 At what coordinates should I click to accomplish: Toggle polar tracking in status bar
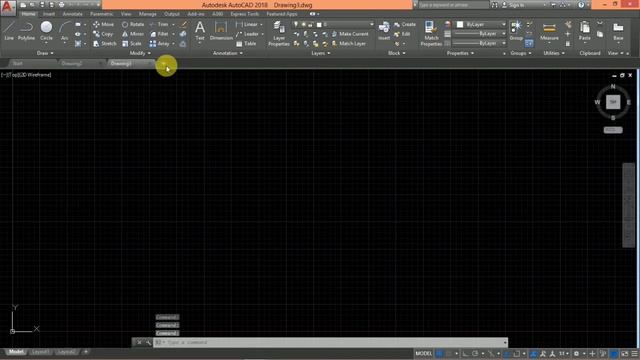[475, 353]
